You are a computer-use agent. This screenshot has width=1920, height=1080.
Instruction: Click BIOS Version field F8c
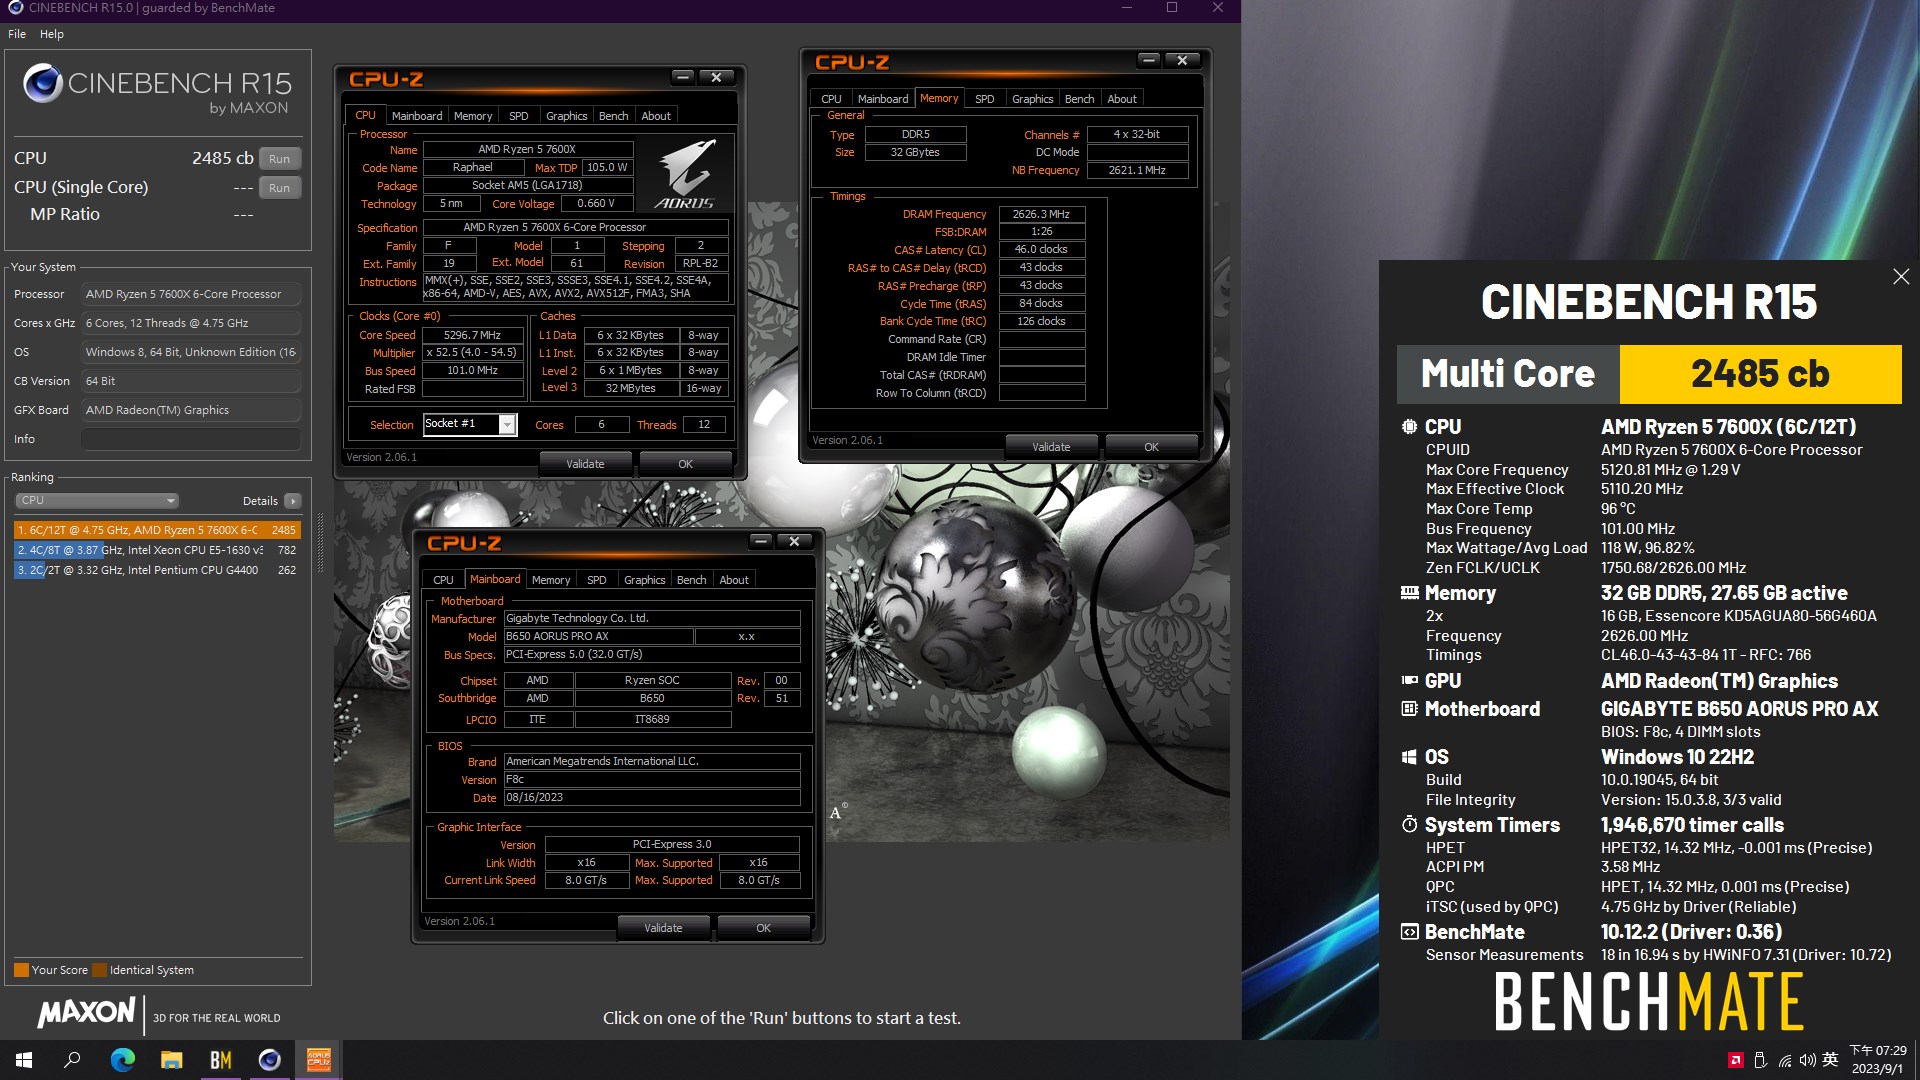coord(651,780)
